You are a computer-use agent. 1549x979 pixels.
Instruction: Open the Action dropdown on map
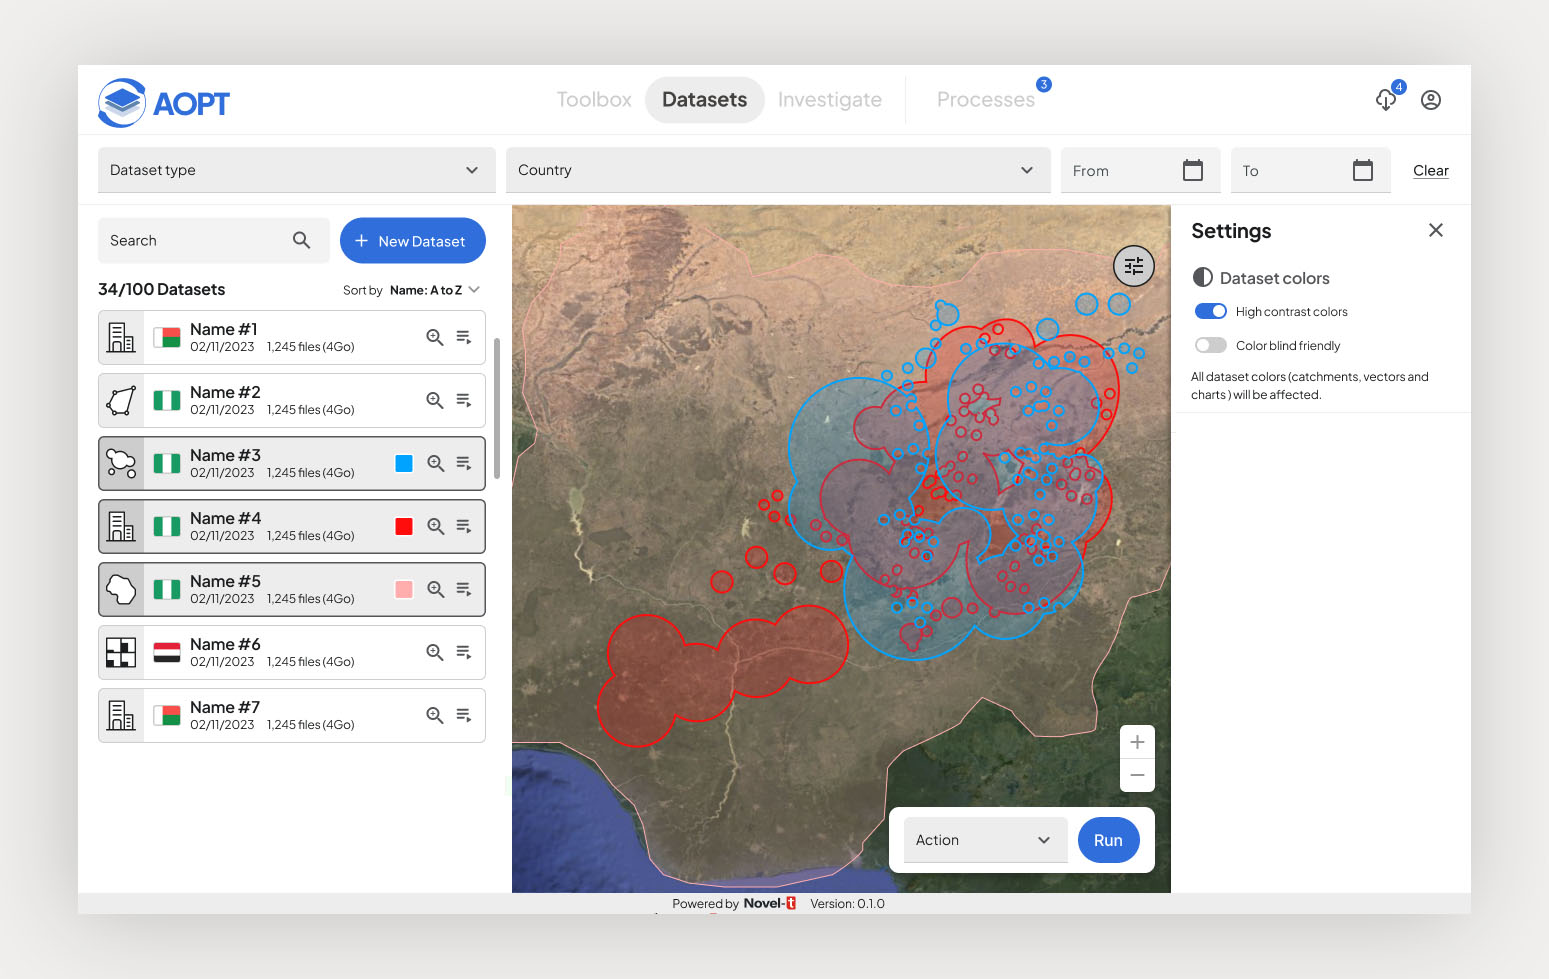tap(984, 840)
